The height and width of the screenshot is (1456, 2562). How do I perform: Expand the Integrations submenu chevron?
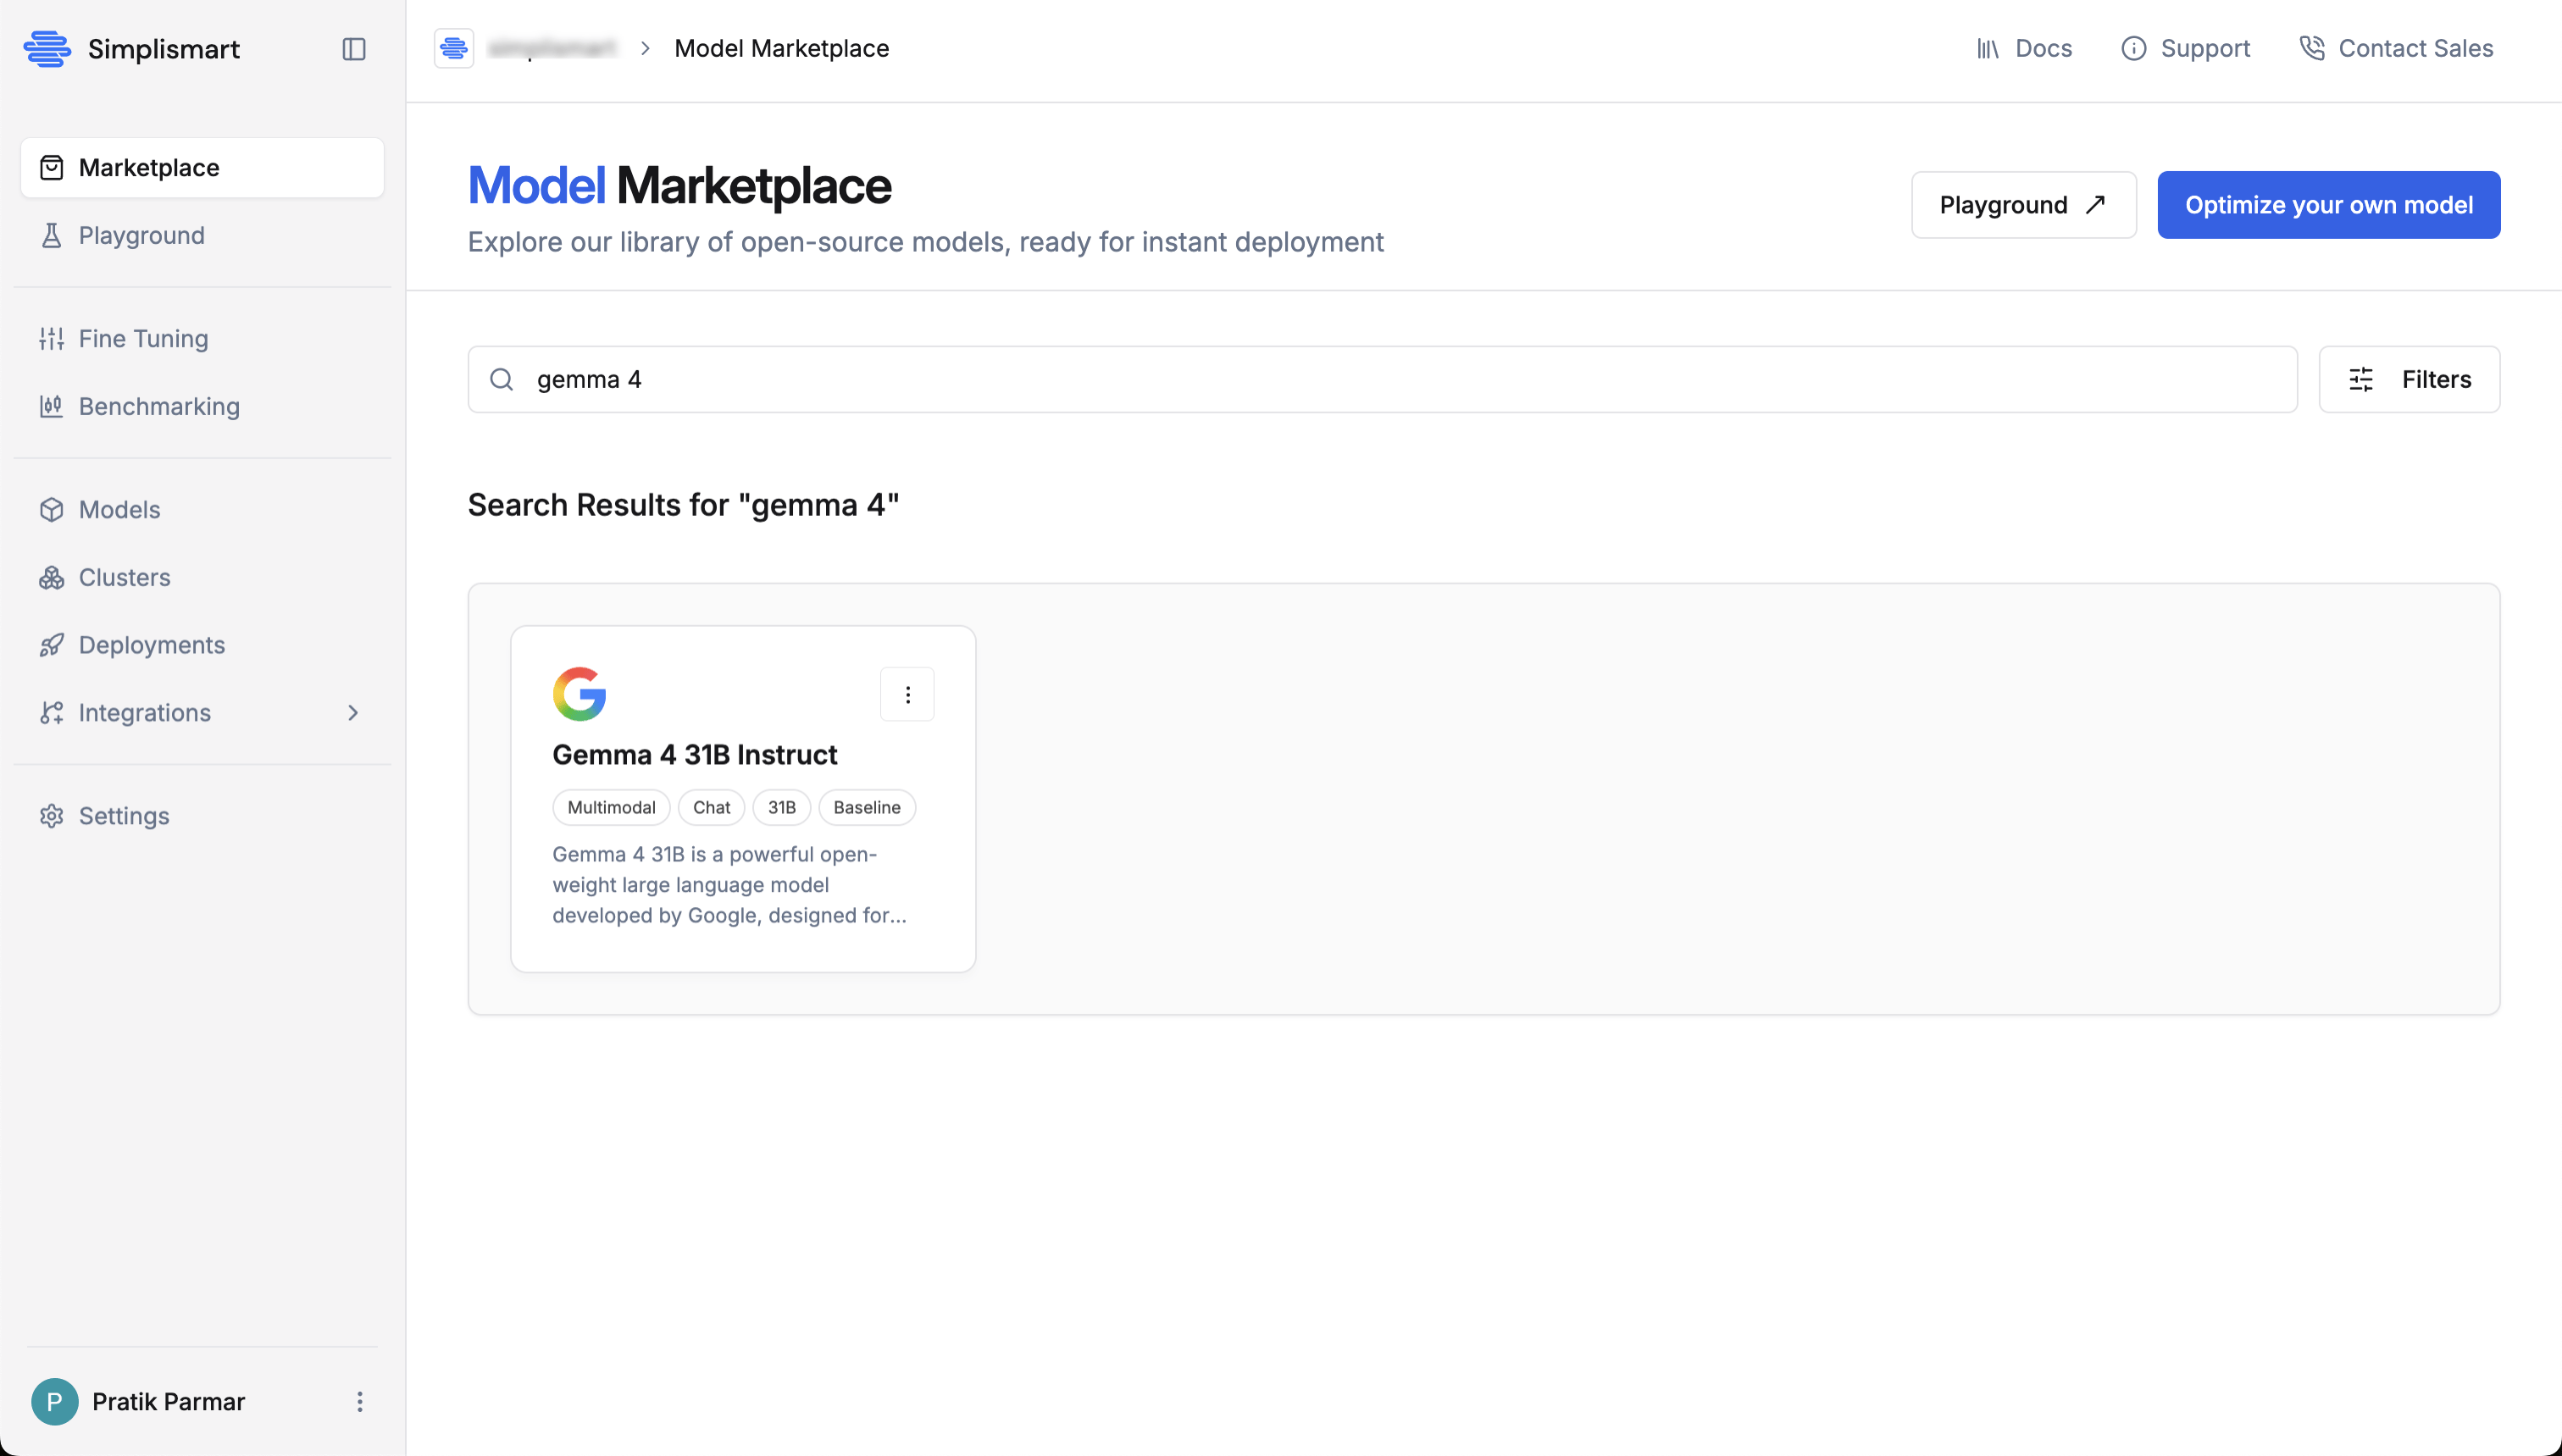[x=353, y=712]
